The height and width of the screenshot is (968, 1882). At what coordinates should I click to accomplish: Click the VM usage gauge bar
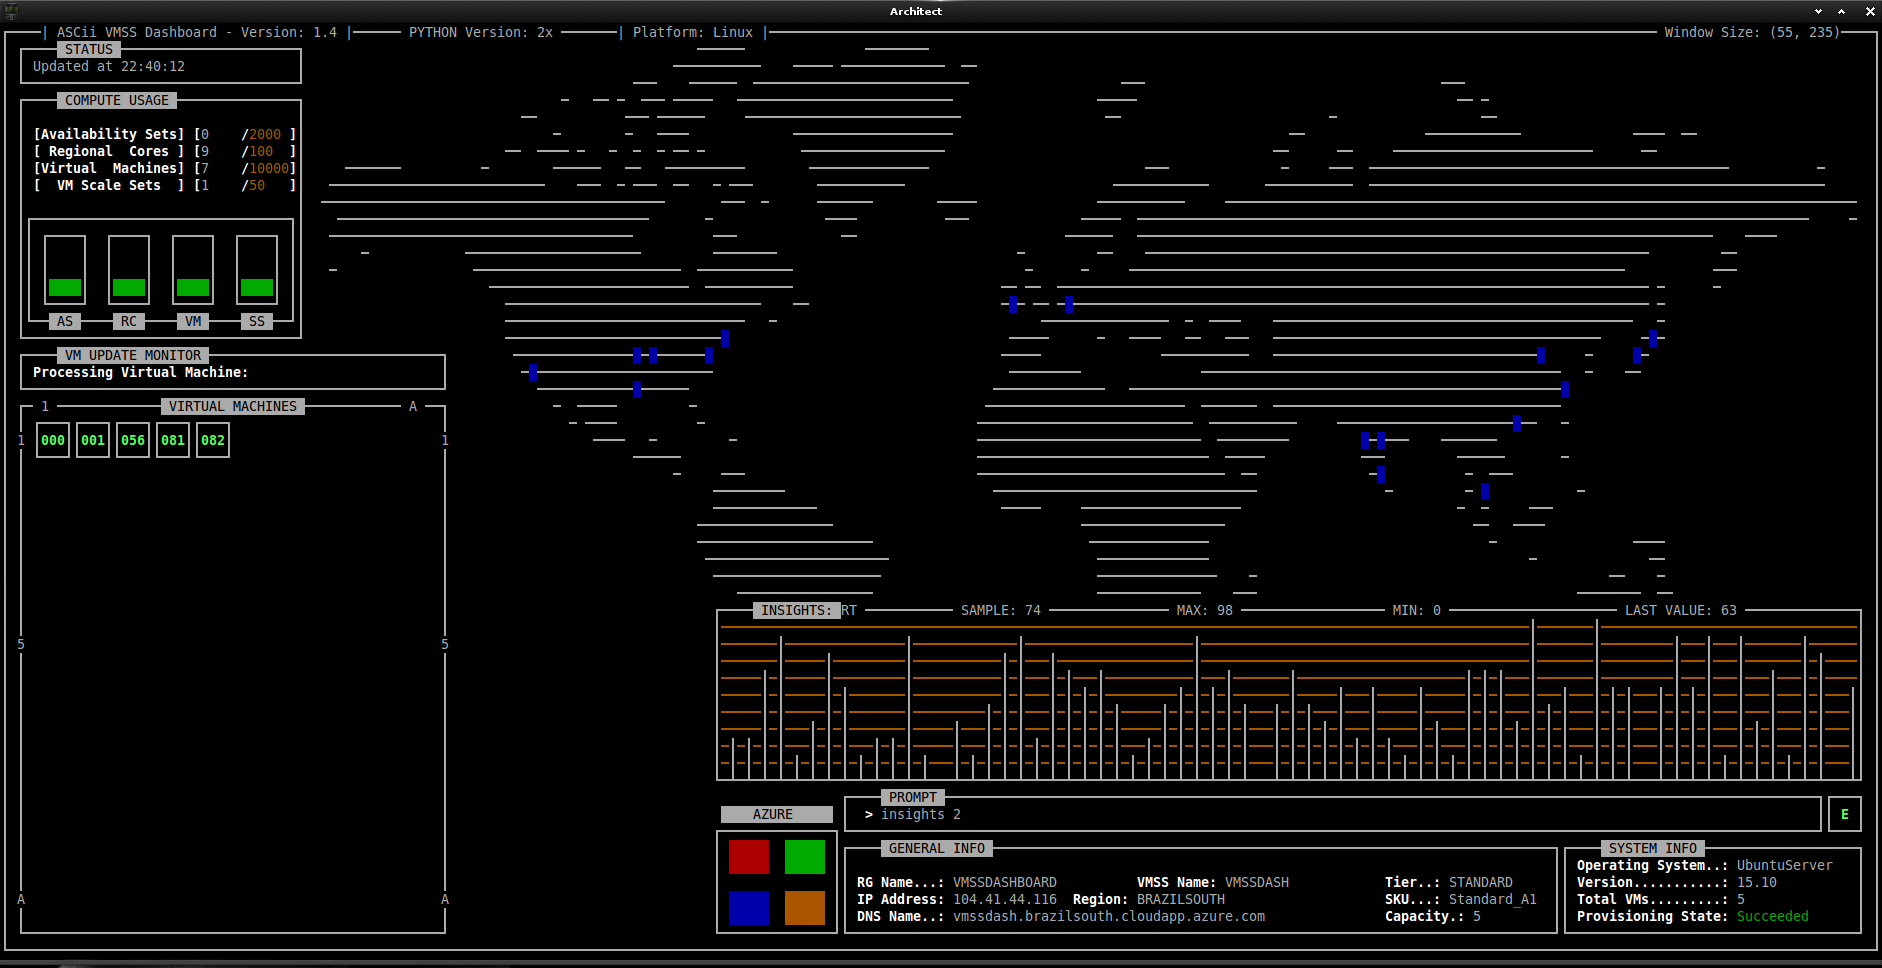coord(193,270)
